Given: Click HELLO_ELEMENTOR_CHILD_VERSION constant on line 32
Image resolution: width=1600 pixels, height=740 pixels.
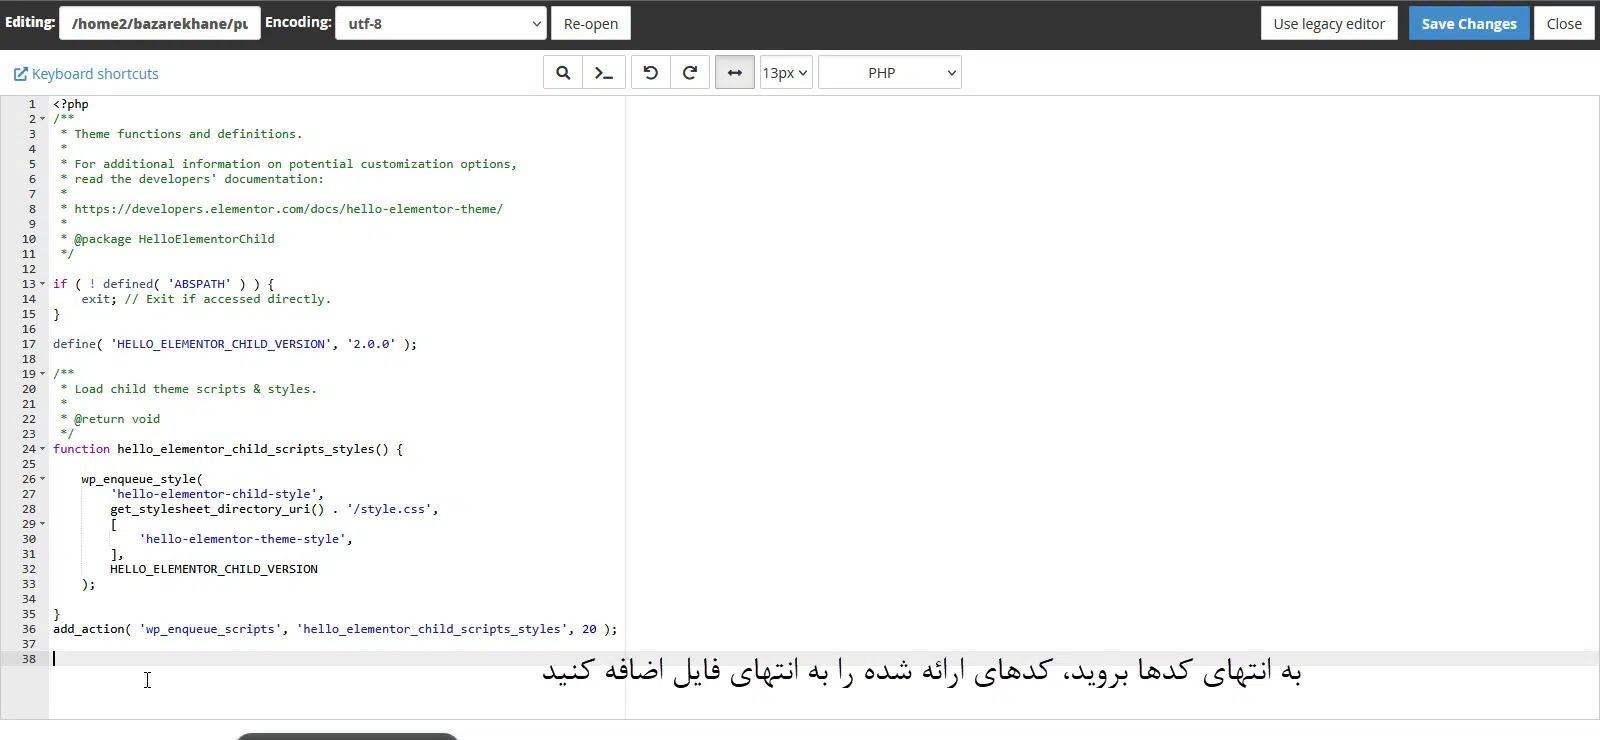Looking at the screenshot, I should [x=214, y=569].
